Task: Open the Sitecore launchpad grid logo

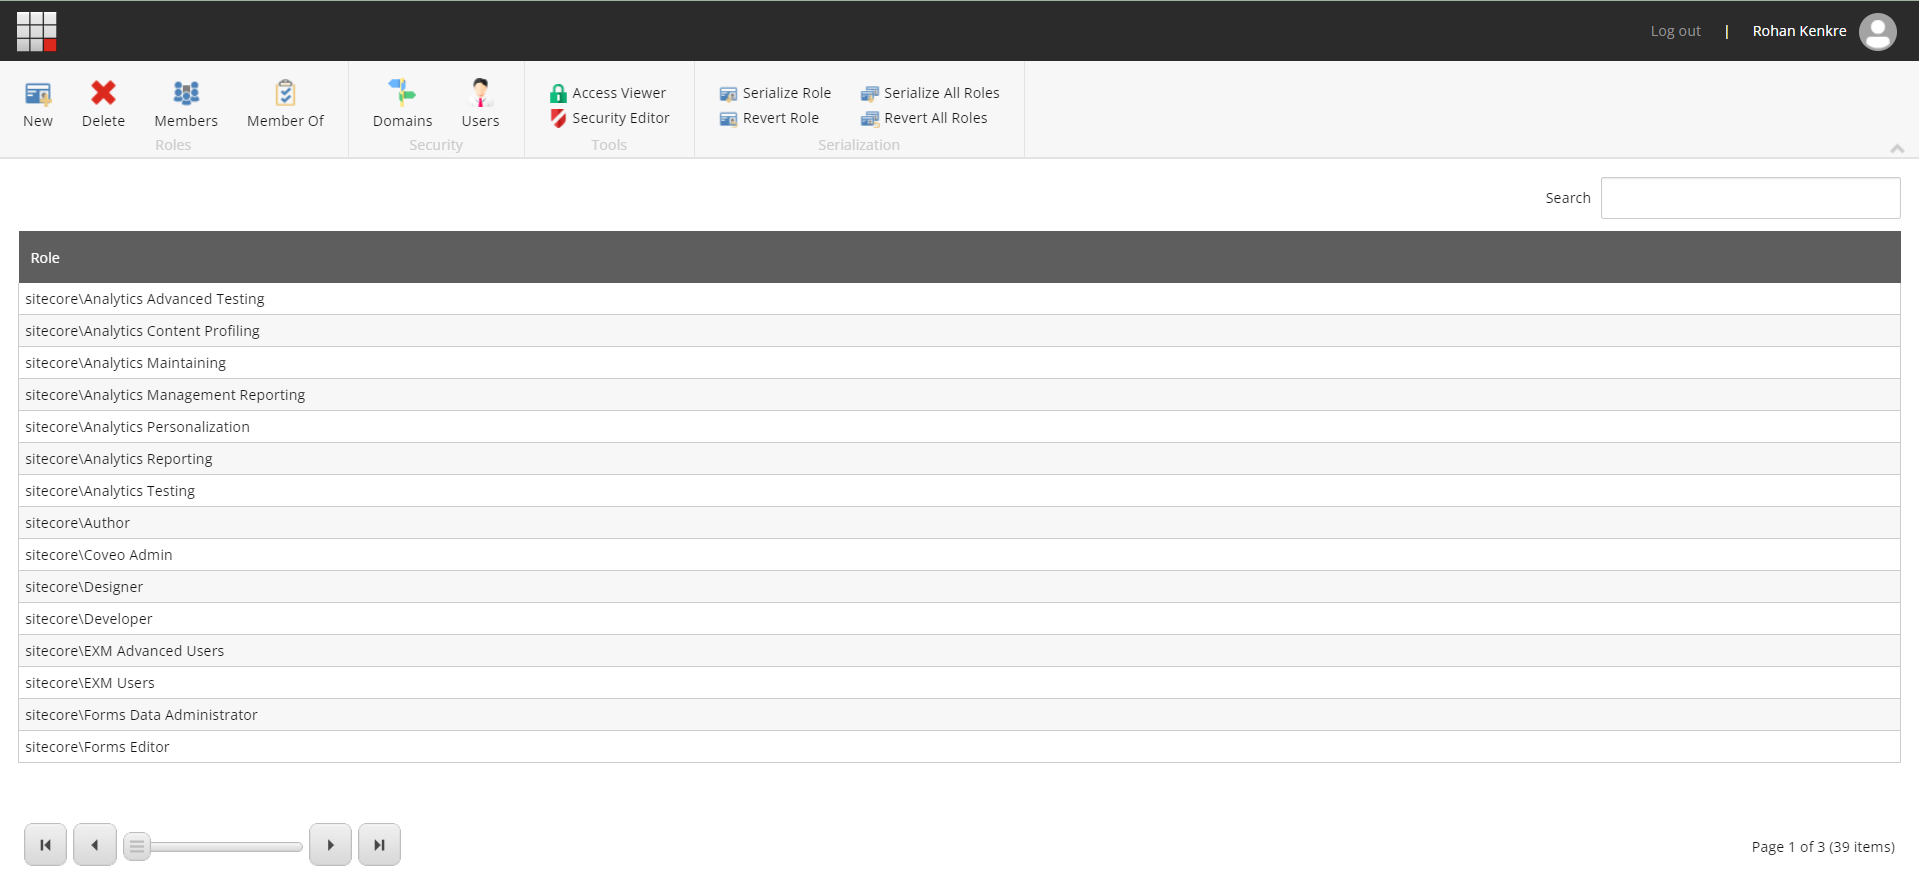Action: click(x=37, y=31)
